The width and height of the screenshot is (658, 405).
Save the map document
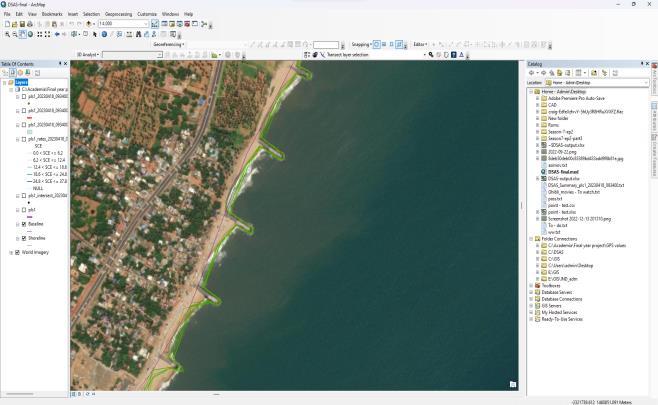pyautogui.click(x=23, y=24)
